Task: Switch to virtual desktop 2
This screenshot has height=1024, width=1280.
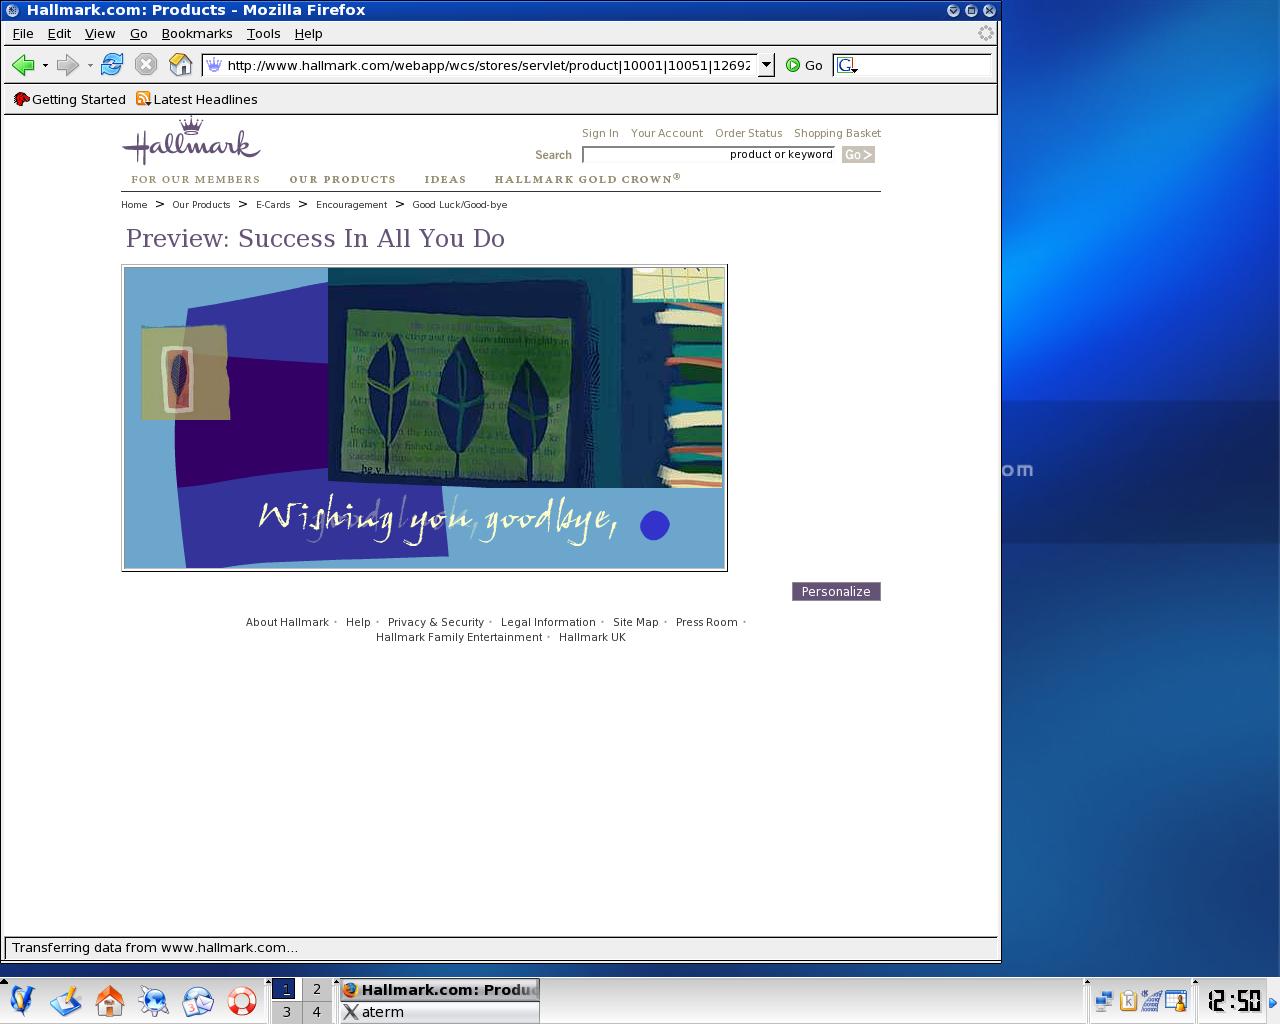Action: pos(317,989)
